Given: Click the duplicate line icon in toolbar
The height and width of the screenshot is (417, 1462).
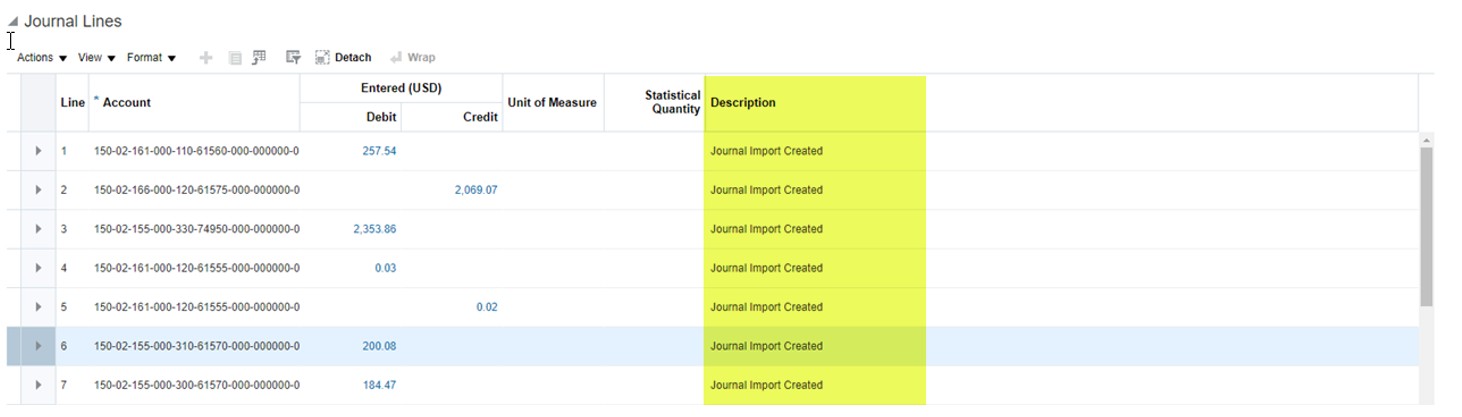Looking at the screenshot, I should coord(235,58).
